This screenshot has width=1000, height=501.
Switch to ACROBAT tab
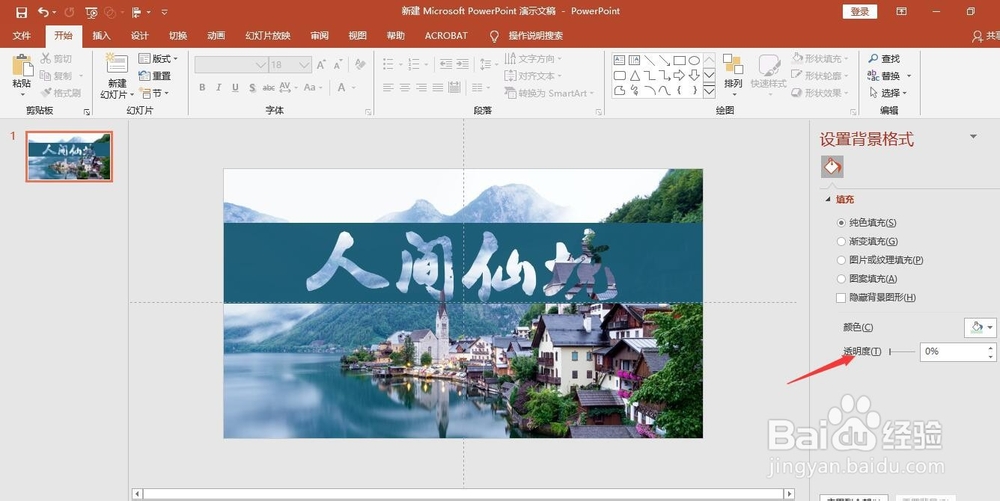click(446, 36)
